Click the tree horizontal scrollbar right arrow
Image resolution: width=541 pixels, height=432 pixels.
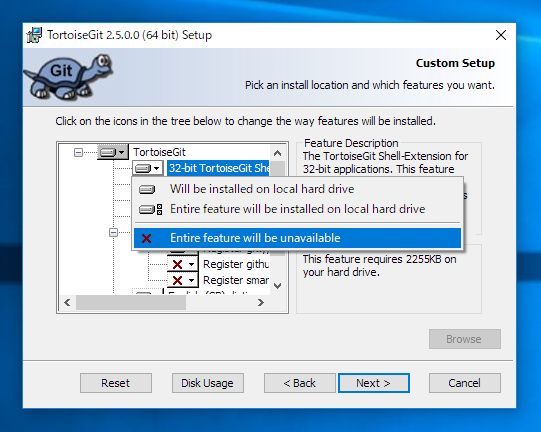click(261, 303)
